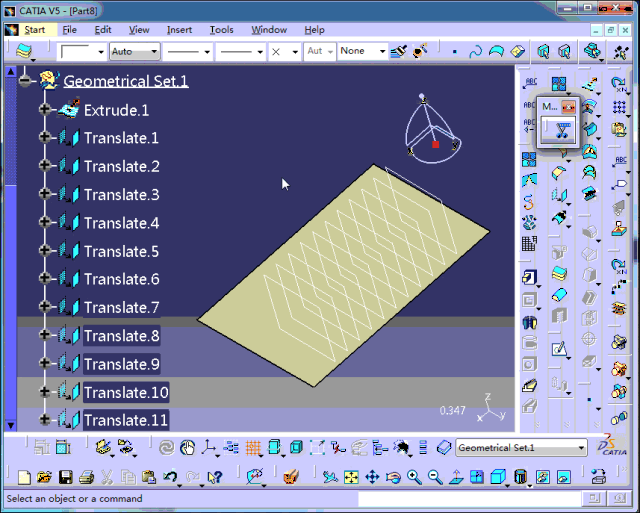Expand the Translate.5 tree node
640x513 pixels.
pyautogui.click(x=44, y=250)
